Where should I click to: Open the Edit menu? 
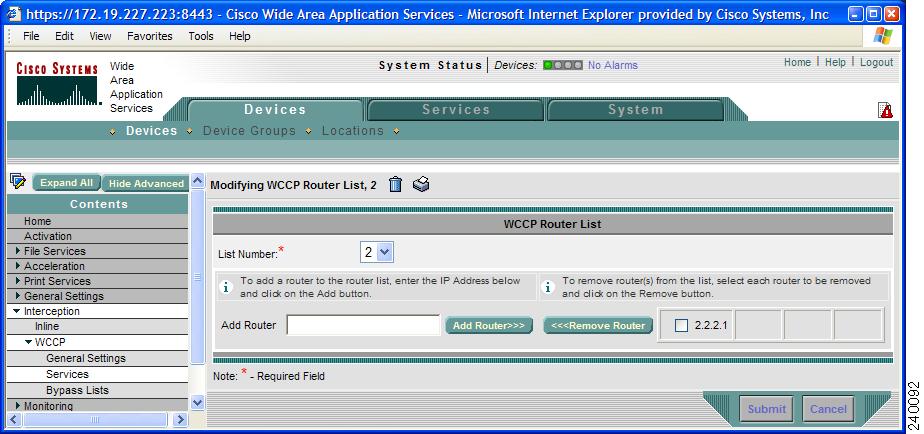coord(64,36)
